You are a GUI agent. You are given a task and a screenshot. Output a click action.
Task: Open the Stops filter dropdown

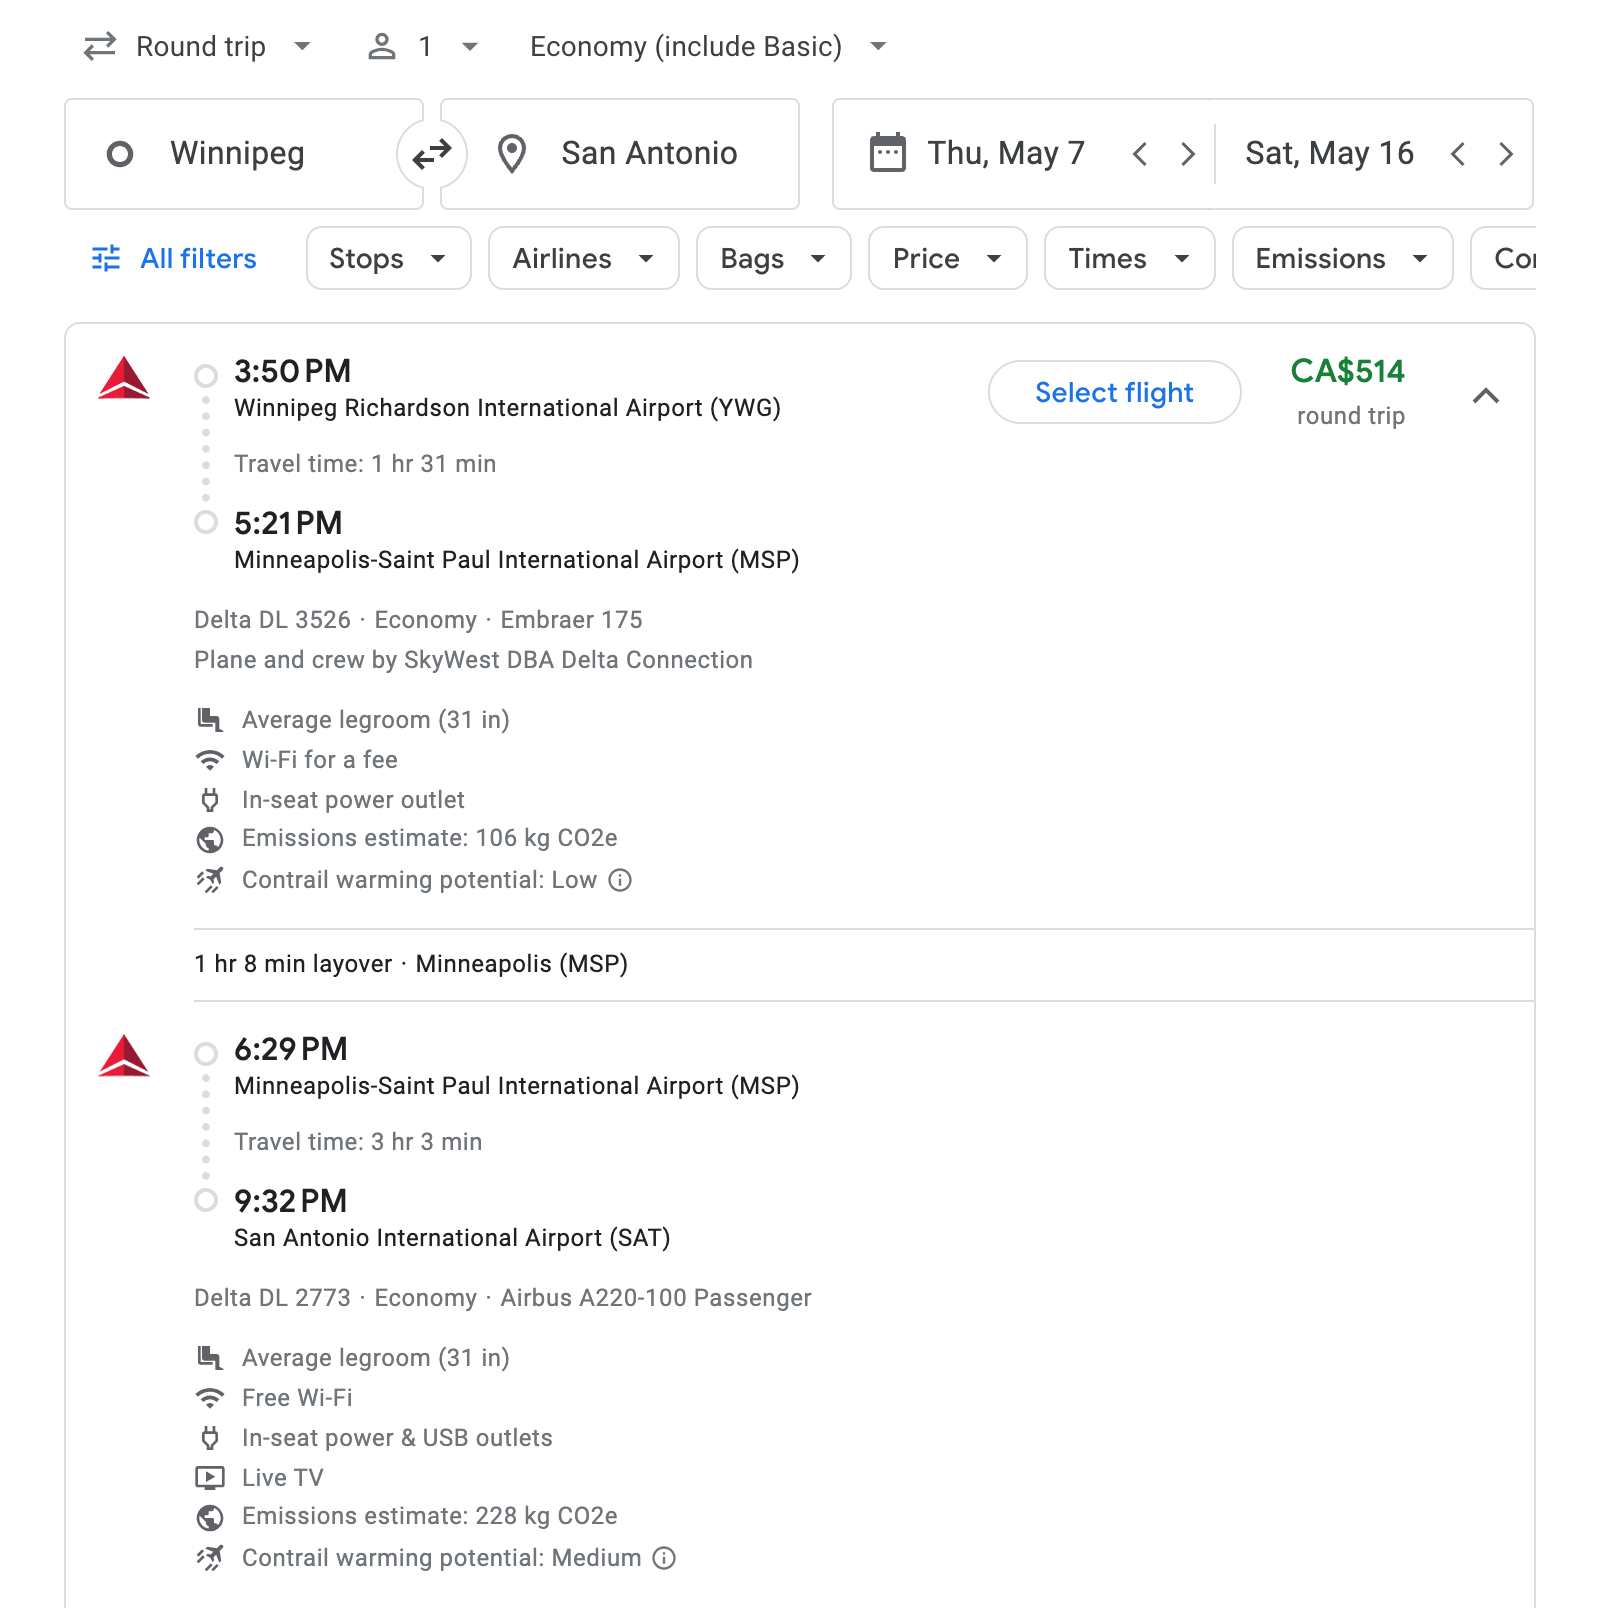(x=388, y=258)
